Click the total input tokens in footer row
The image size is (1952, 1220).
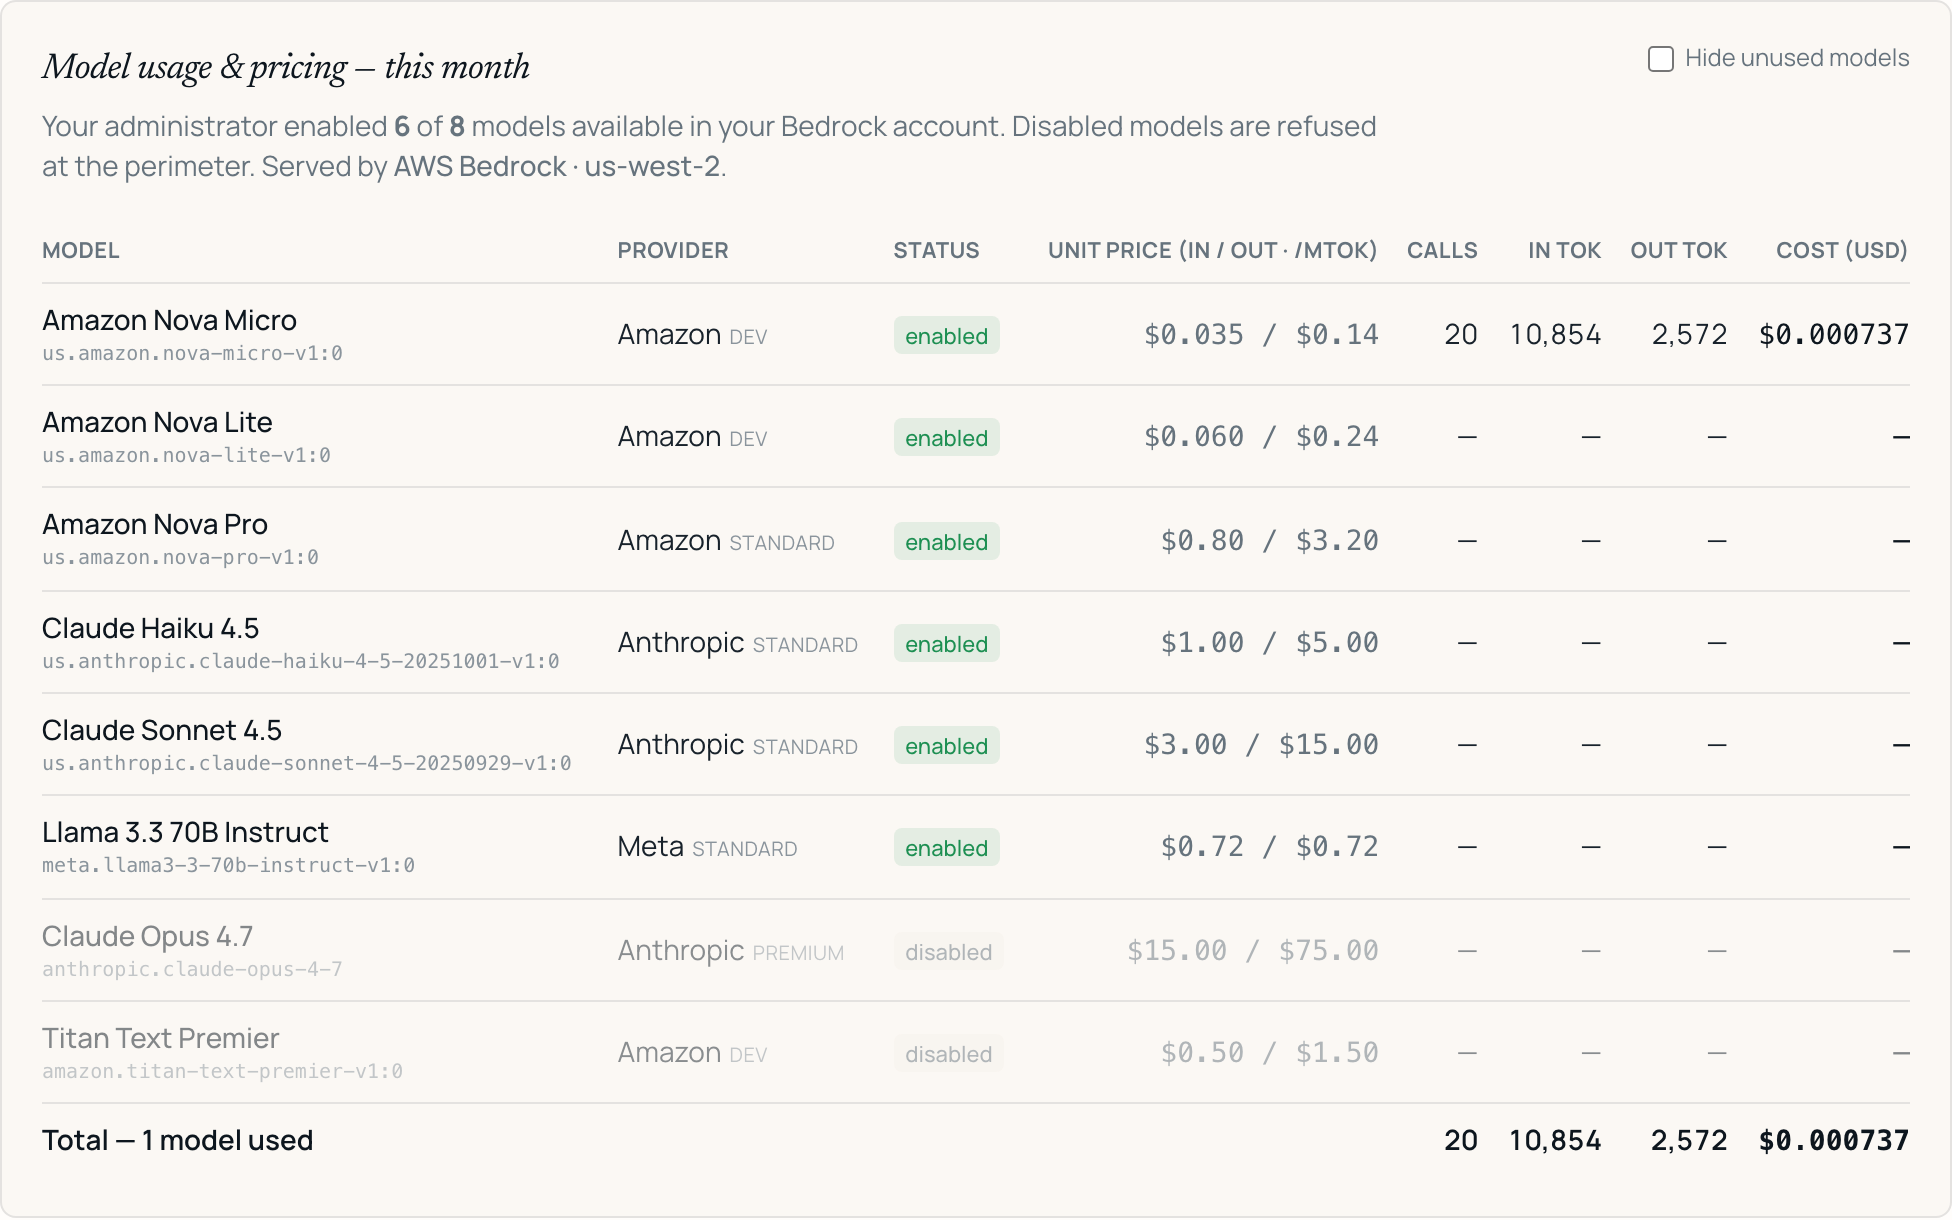(1555, 1141)
